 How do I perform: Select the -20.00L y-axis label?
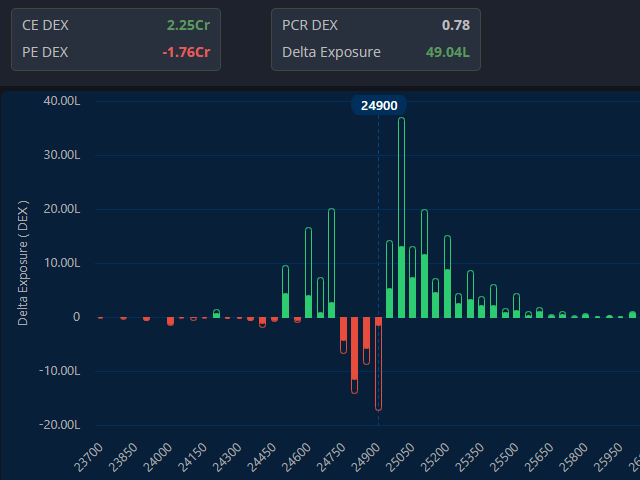(x=62, y=425)
